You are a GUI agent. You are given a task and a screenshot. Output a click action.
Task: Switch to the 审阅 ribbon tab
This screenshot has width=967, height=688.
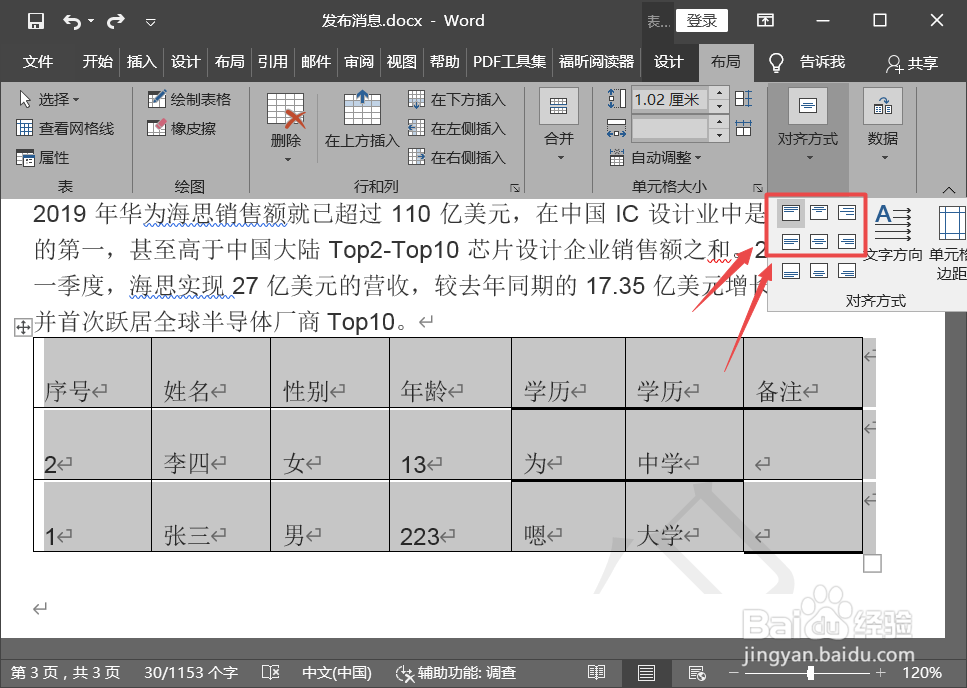coord(359,62)
